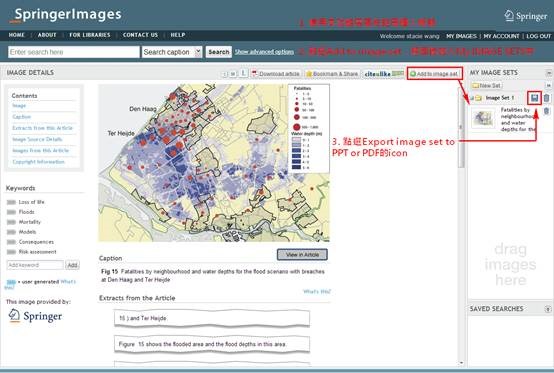Click scrollbar down arrow at bottom
This screenshot has height=373, width=554.
click(461, 363)
